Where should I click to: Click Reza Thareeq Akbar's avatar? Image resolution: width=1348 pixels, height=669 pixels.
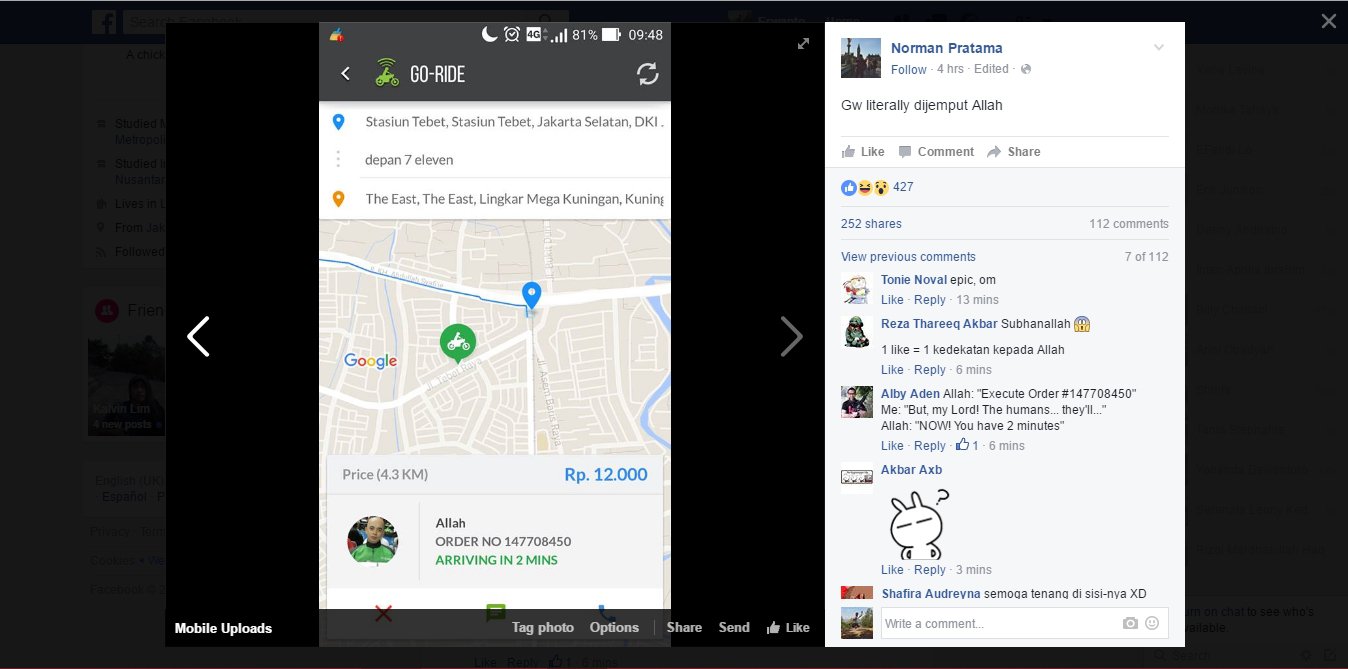pyautogui.click(x=857, y=333)
